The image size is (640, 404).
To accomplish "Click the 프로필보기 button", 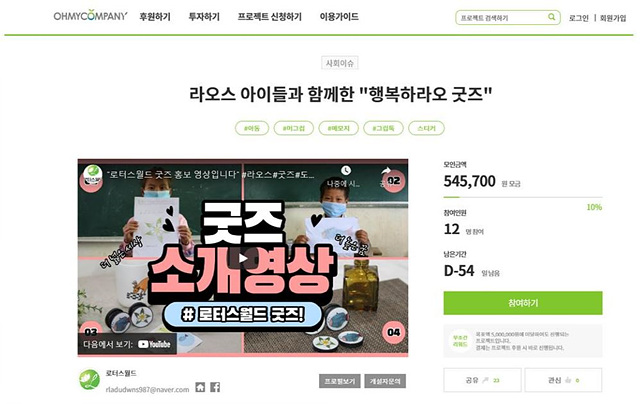I will coord(340,381).
